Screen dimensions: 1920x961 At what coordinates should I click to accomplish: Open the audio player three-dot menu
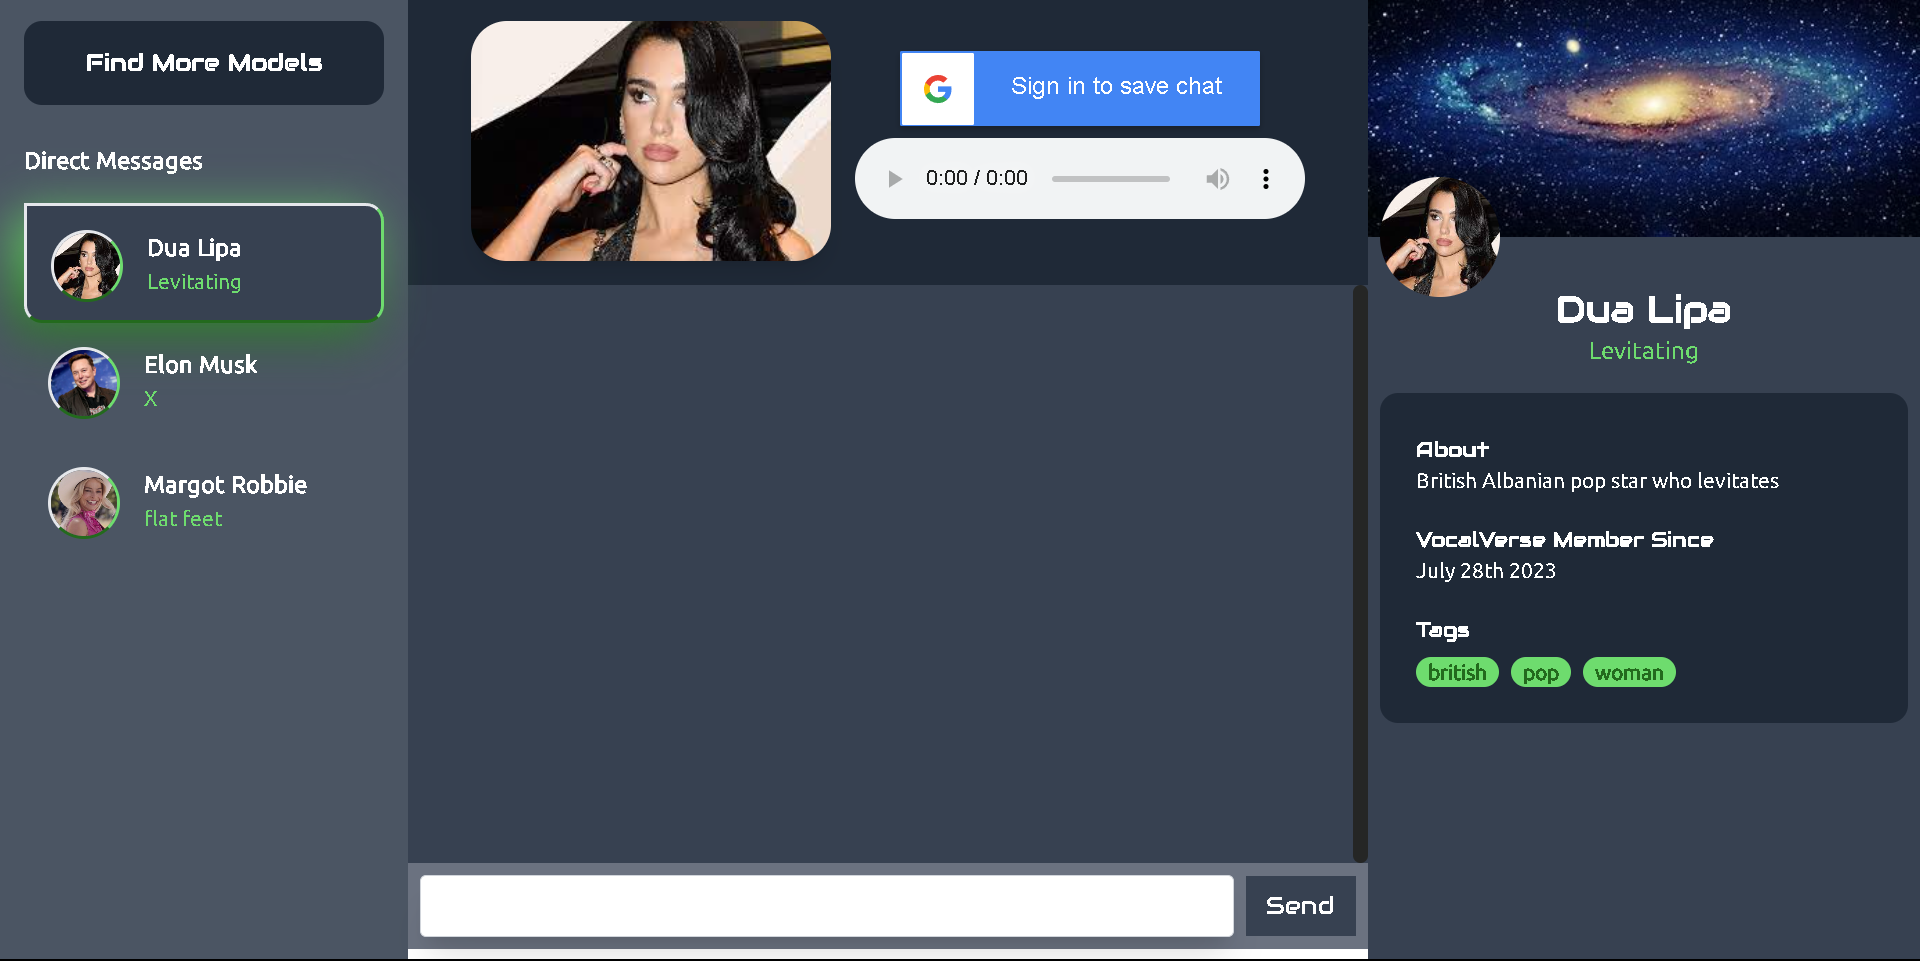point(1266,179)
